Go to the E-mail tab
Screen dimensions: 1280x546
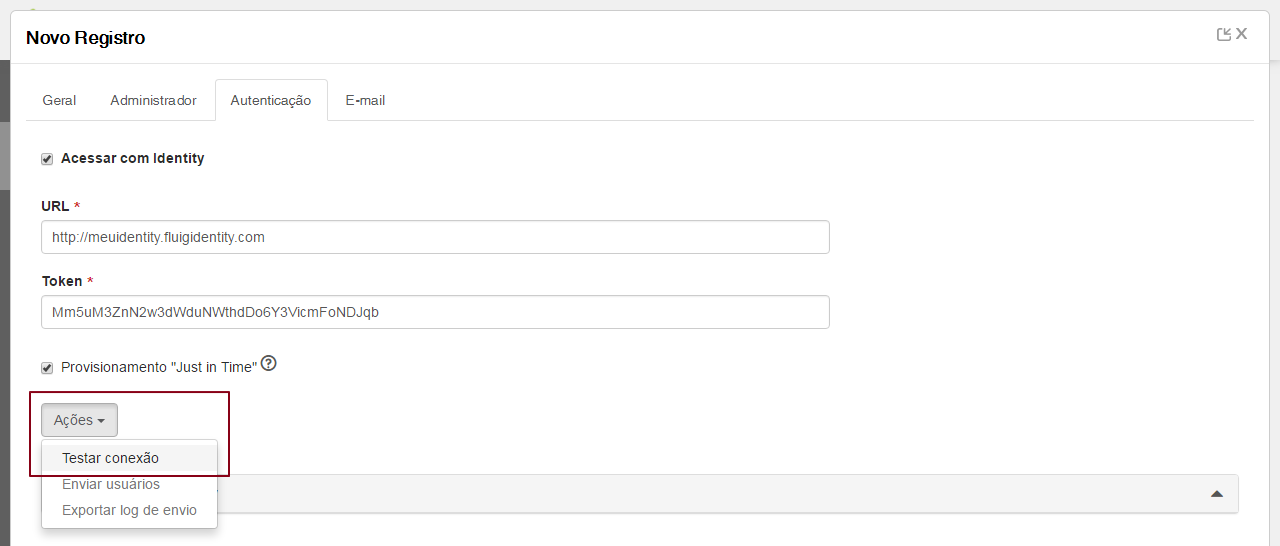(365, 100)
